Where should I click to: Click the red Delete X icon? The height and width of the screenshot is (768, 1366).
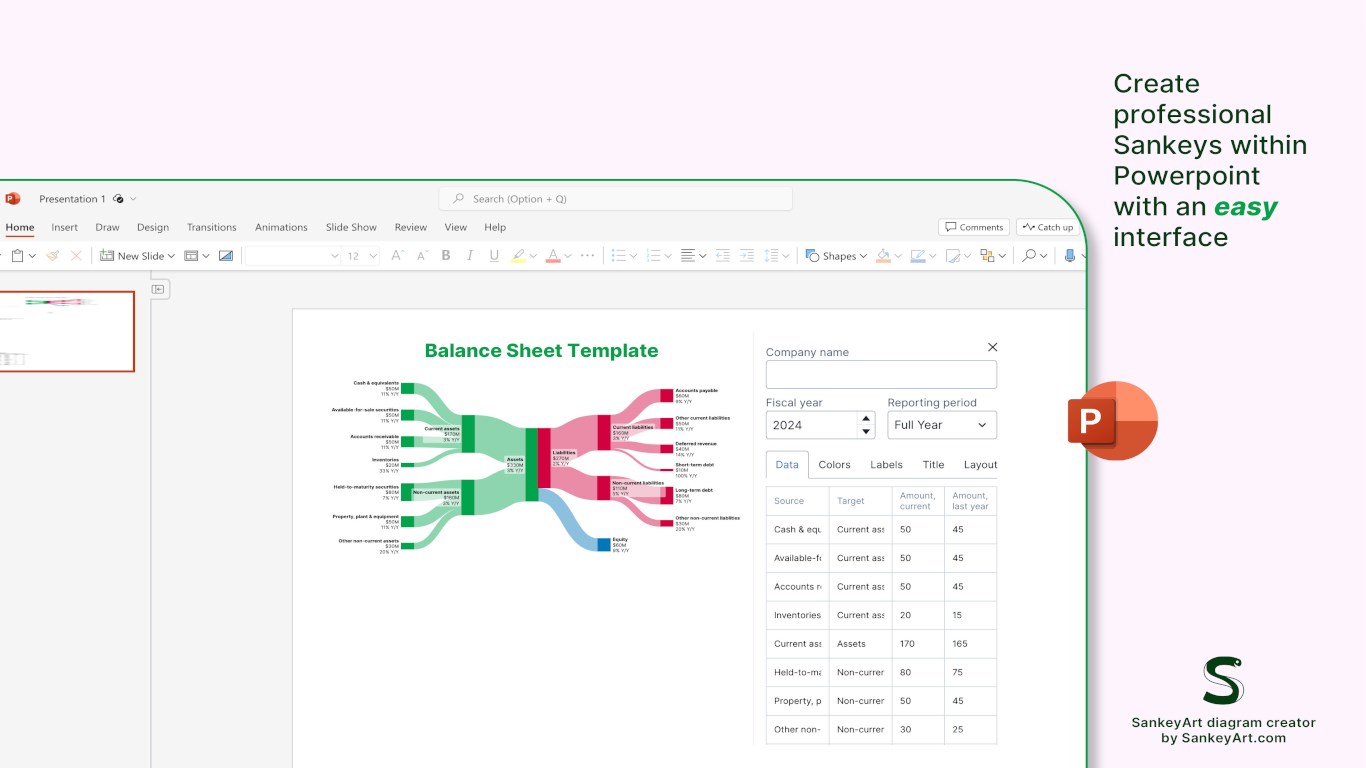[x=76, y=256]
